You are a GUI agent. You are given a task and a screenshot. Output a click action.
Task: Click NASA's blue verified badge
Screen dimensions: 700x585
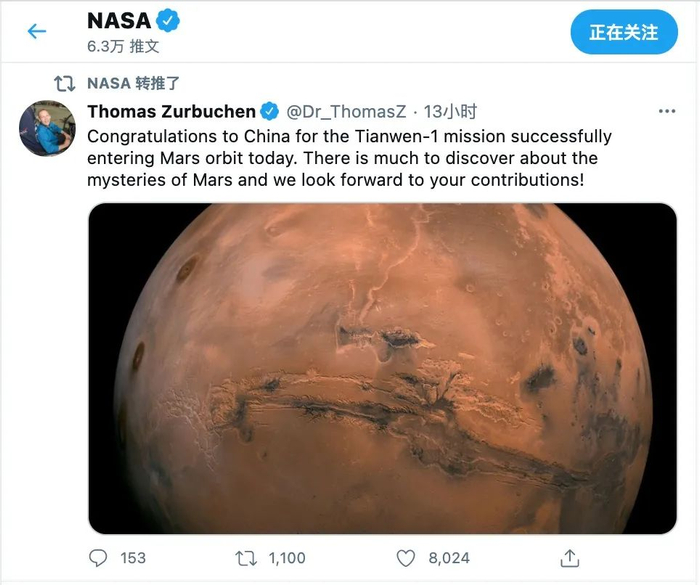[171, 20]
